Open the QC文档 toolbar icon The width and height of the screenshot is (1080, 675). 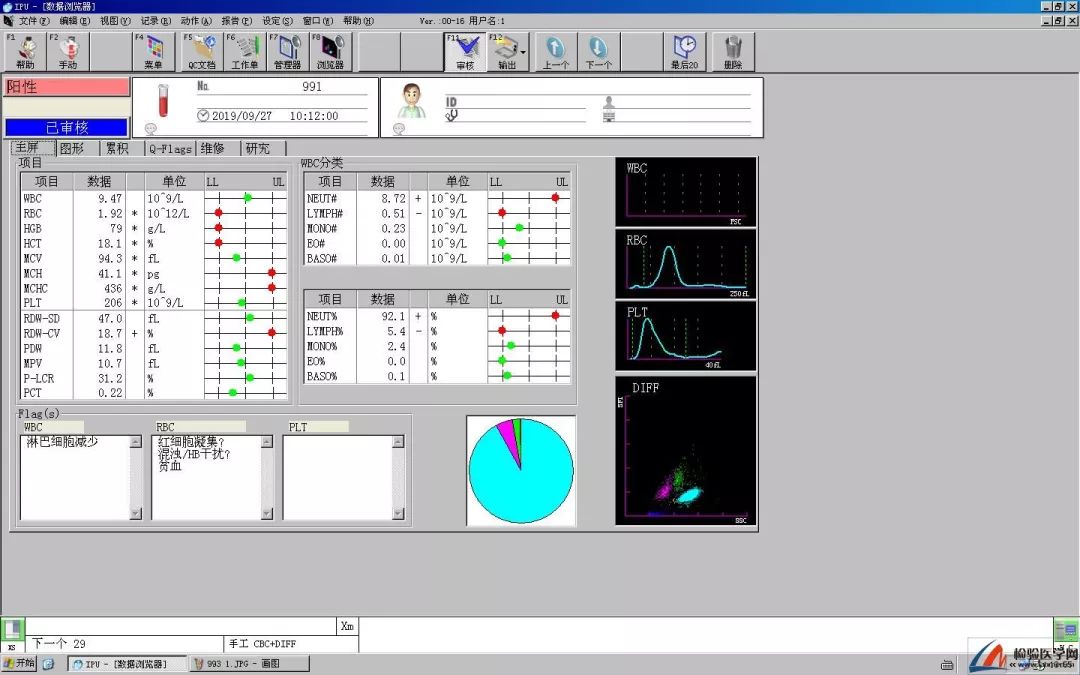(201, 52)
